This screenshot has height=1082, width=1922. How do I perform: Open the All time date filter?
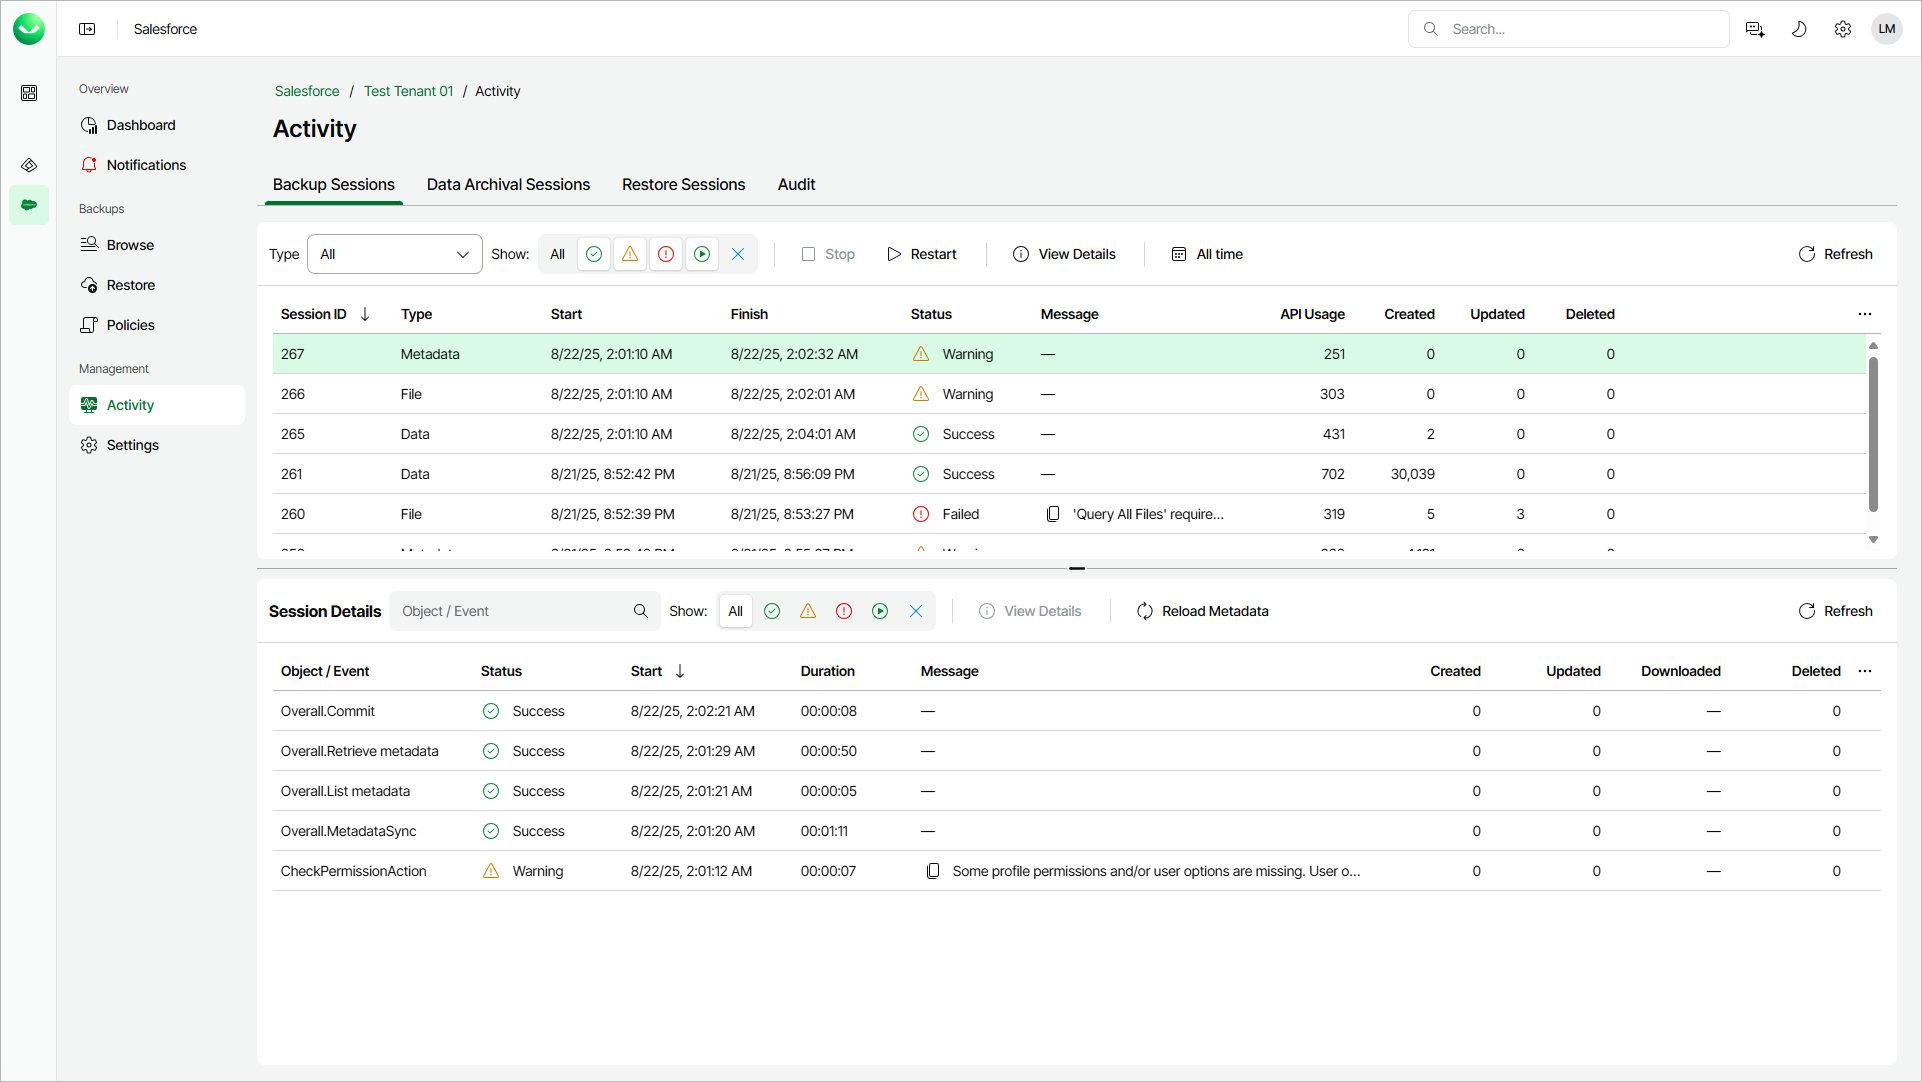[x=1207, y=254]
